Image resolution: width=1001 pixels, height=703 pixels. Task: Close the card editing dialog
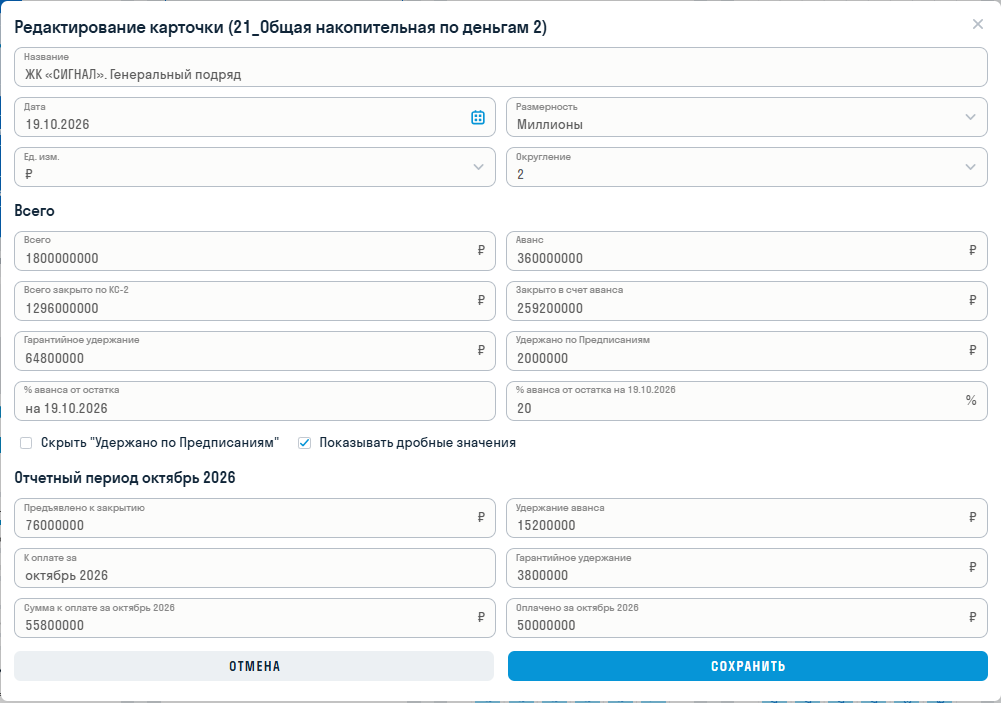(977, 24)
